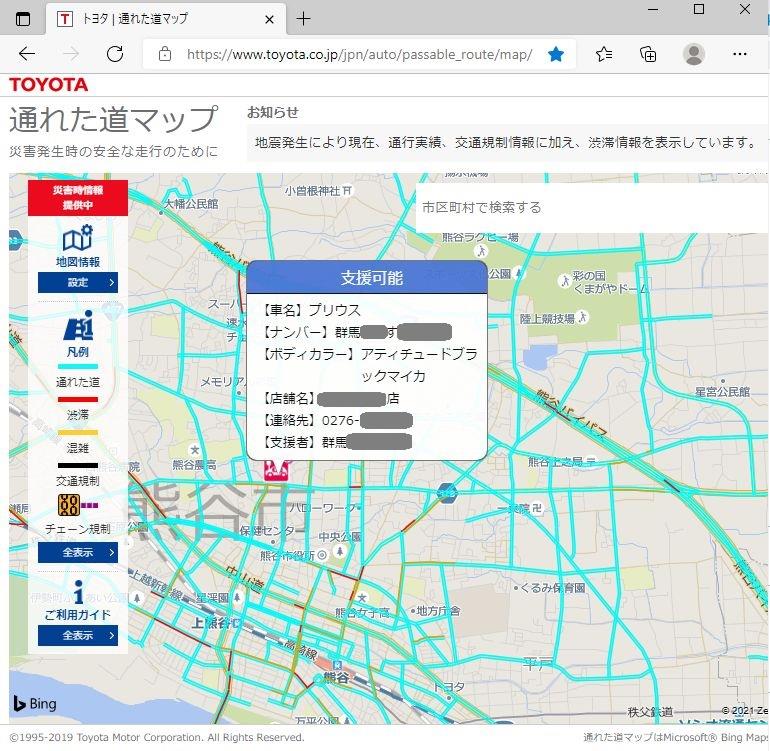Click the 設定 button under 地図情報
Viewport: 770px width, 751px height.
[78, 282]
